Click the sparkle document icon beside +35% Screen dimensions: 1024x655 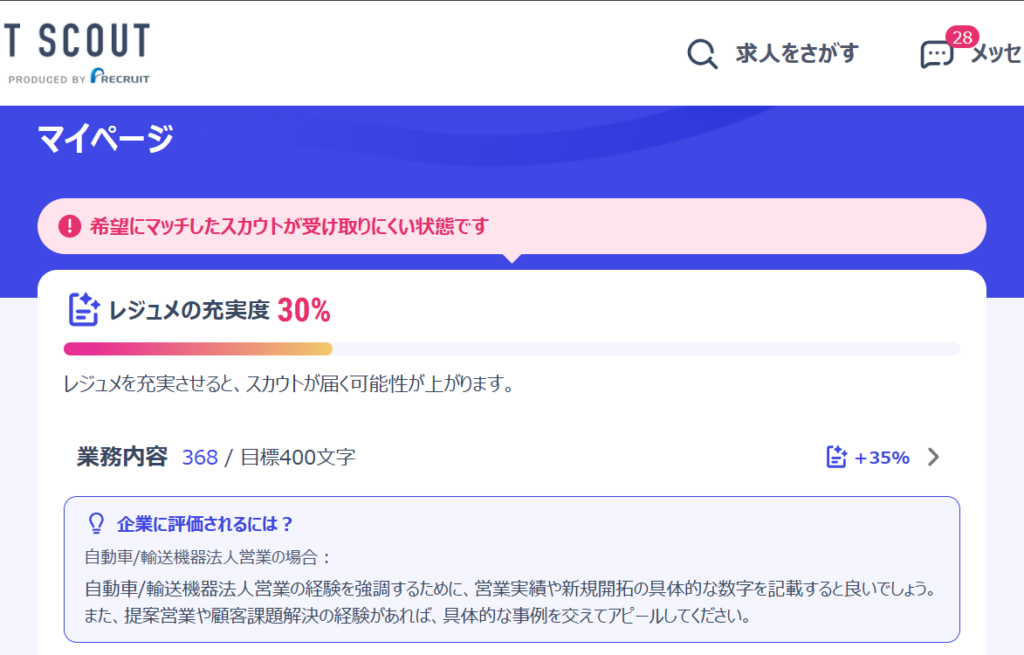(x=837, y=457)
